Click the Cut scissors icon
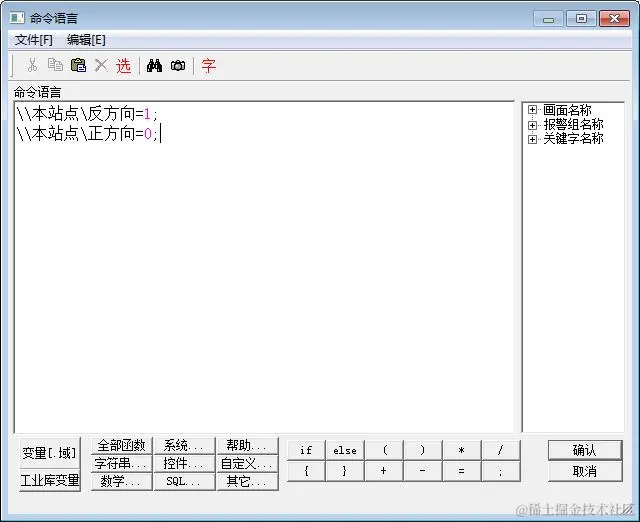The width and height of the screenshot is (640, 522). pyautogui.click(x=32, y=65)
